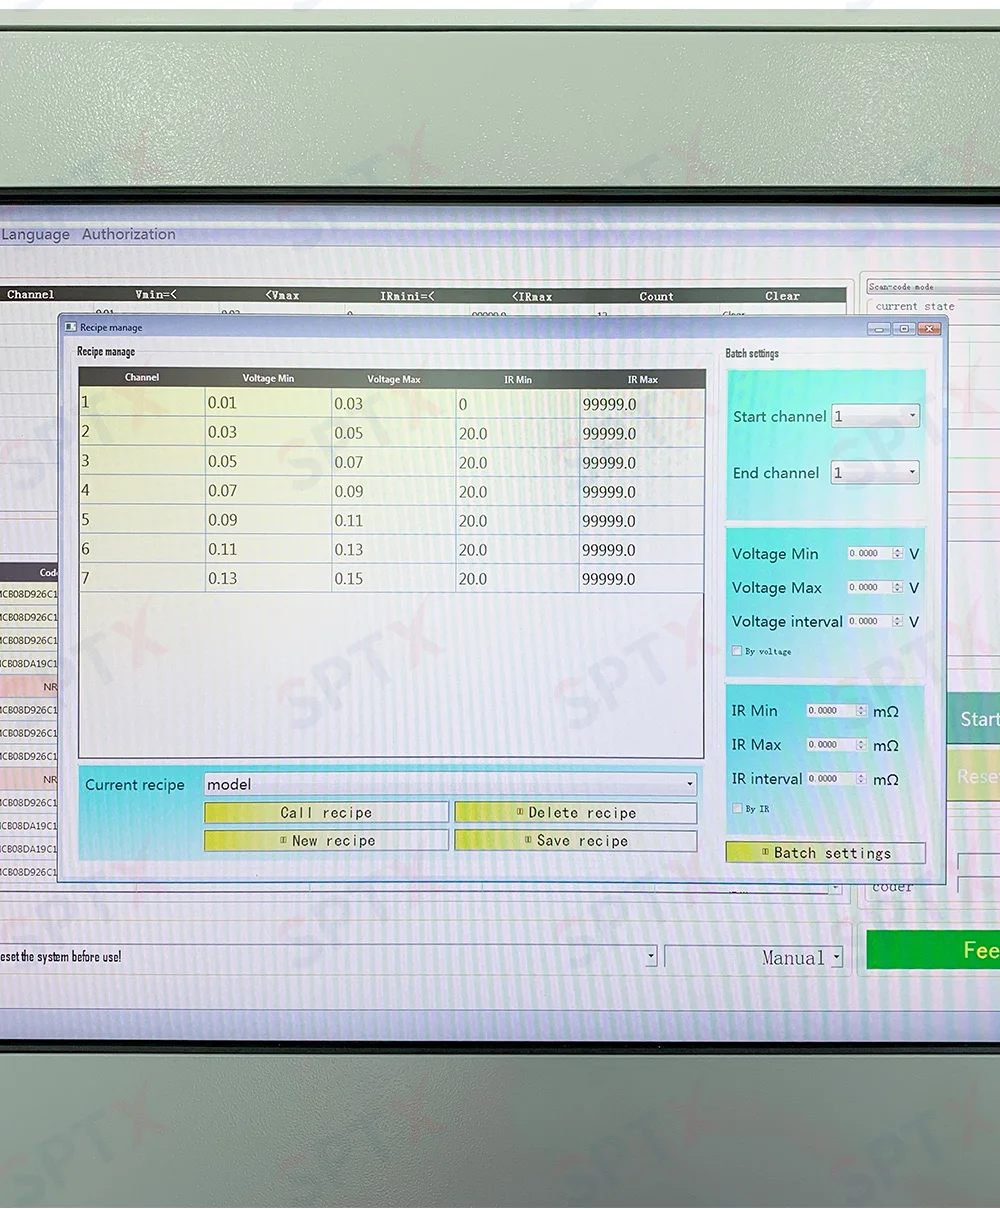1000x1209 pixels.
Task: Click the New recipe button
Action: 326,841
